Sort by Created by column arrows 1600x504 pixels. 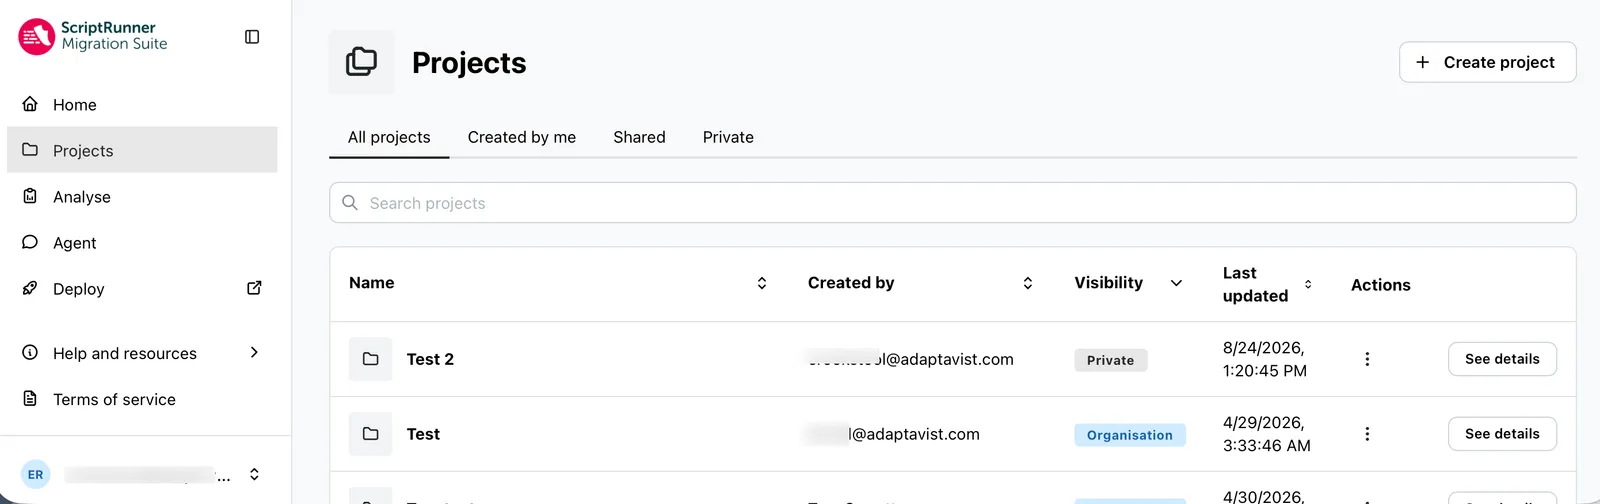tap(1027, 283)
